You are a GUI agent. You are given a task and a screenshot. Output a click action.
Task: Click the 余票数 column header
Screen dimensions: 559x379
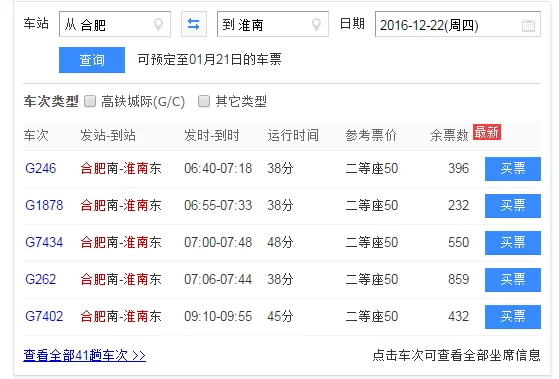tap(449, 135)
